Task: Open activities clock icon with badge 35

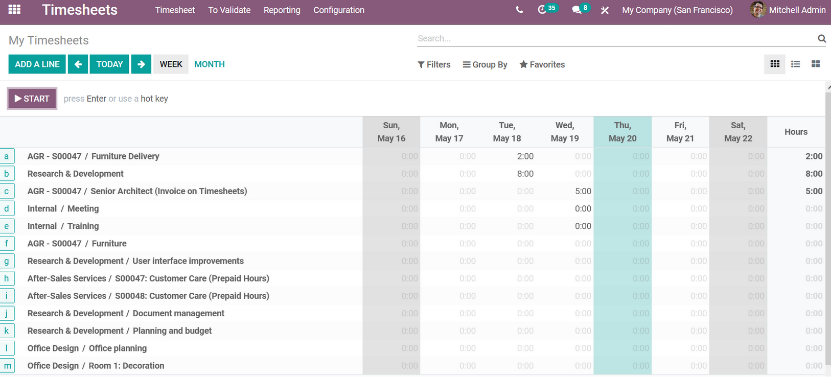Action: [542, 10]
